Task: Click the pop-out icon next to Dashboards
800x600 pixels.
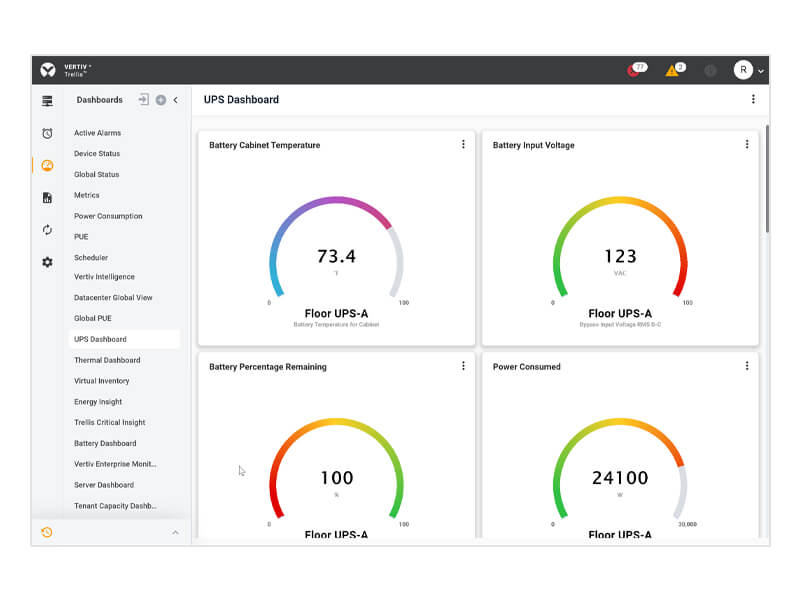Action: (142, 100)
